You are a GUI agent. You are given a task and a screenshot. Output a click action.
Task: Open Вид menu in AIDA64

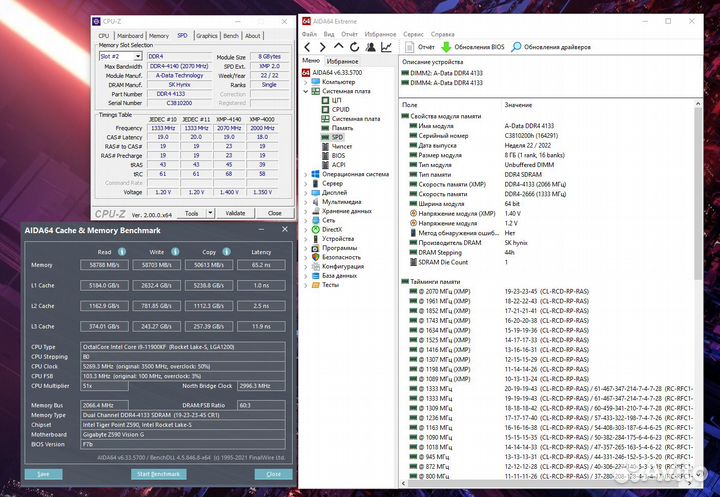tap(329, 34)
